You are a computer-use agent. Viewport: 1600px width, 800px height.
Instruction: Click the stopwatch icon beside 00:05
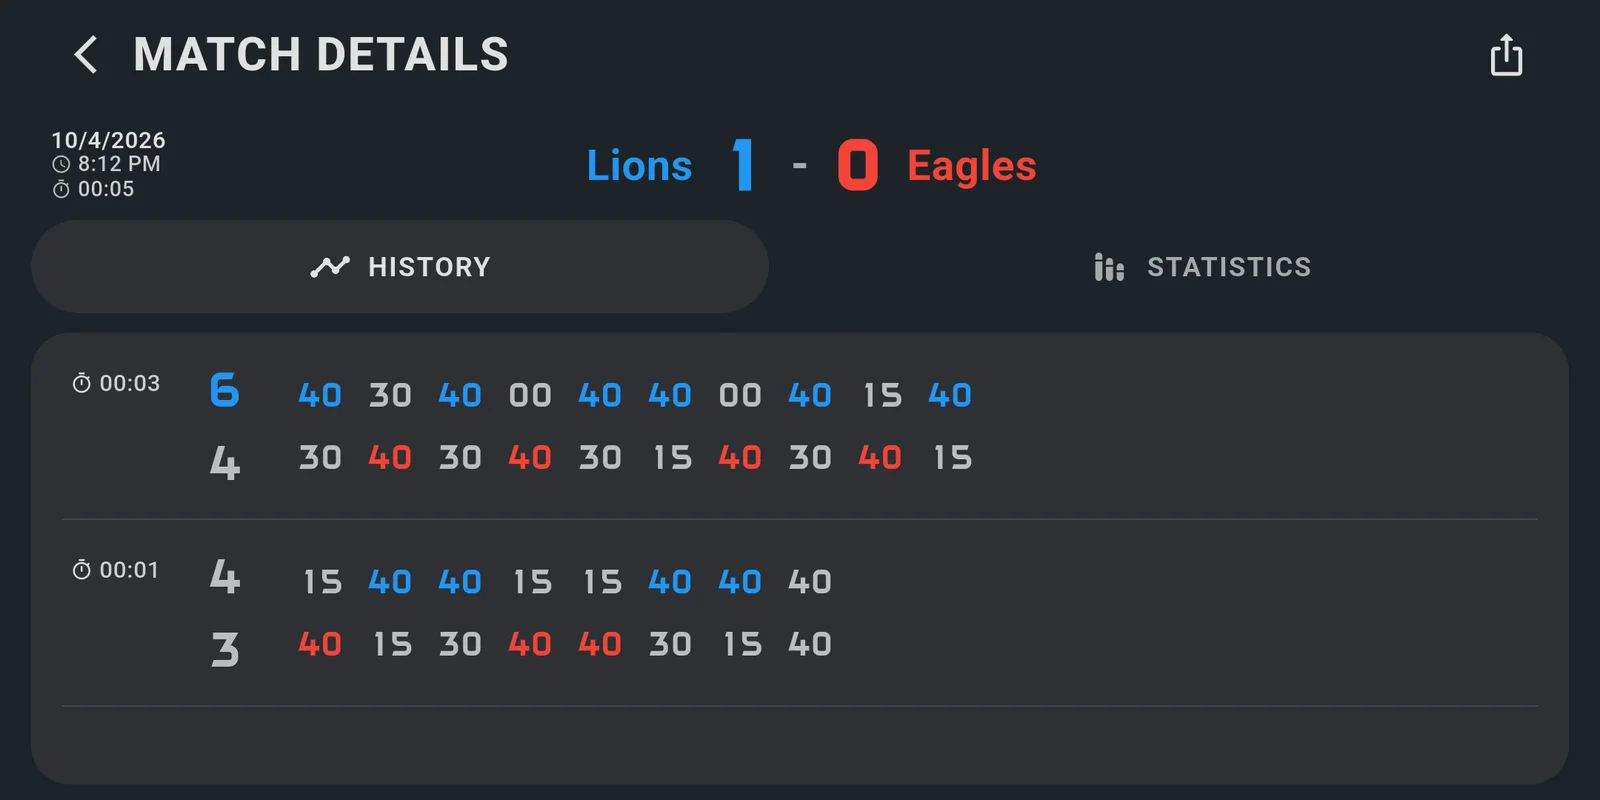[61, 189]
